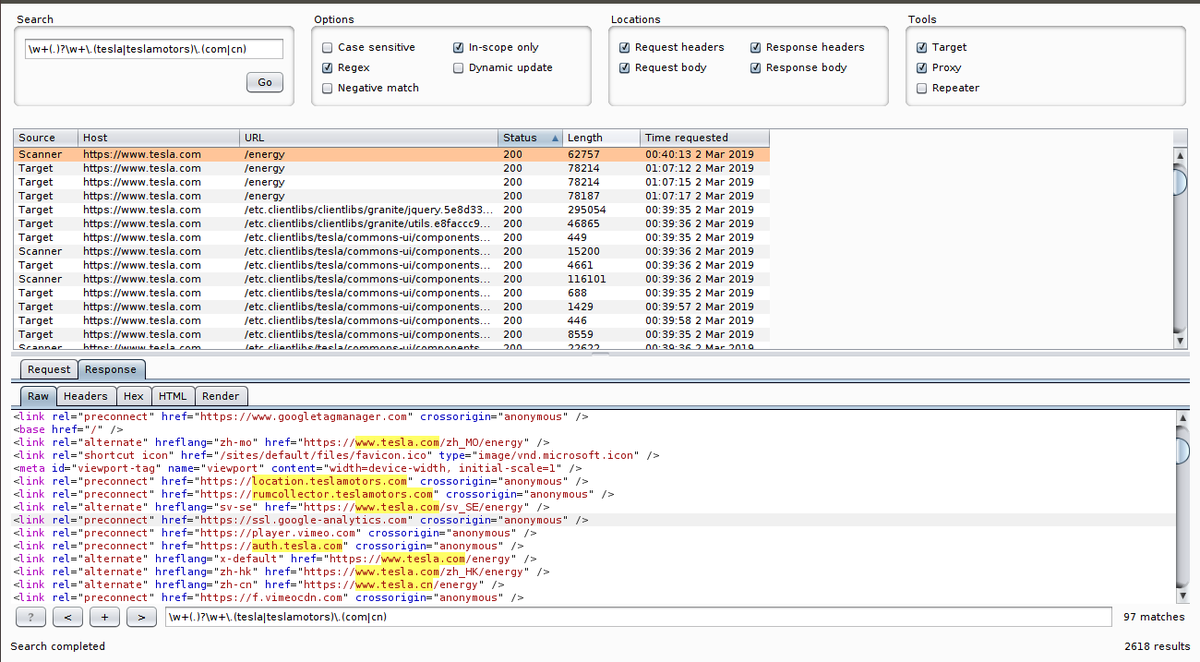The height and width of the screenshot is (662, 1200).
Task: Sort results by Source column
Action: 46,138
